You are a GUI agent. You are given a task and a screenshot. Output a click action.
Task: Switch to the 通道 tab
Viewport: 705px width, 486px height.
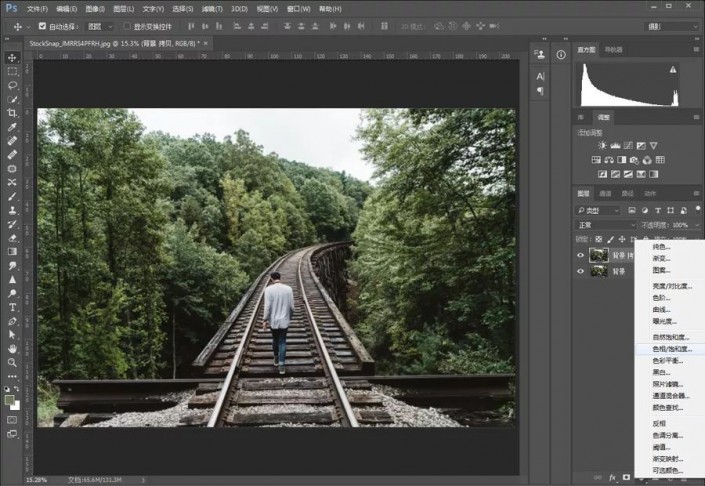pyautogui.click(x=605, y=193)
